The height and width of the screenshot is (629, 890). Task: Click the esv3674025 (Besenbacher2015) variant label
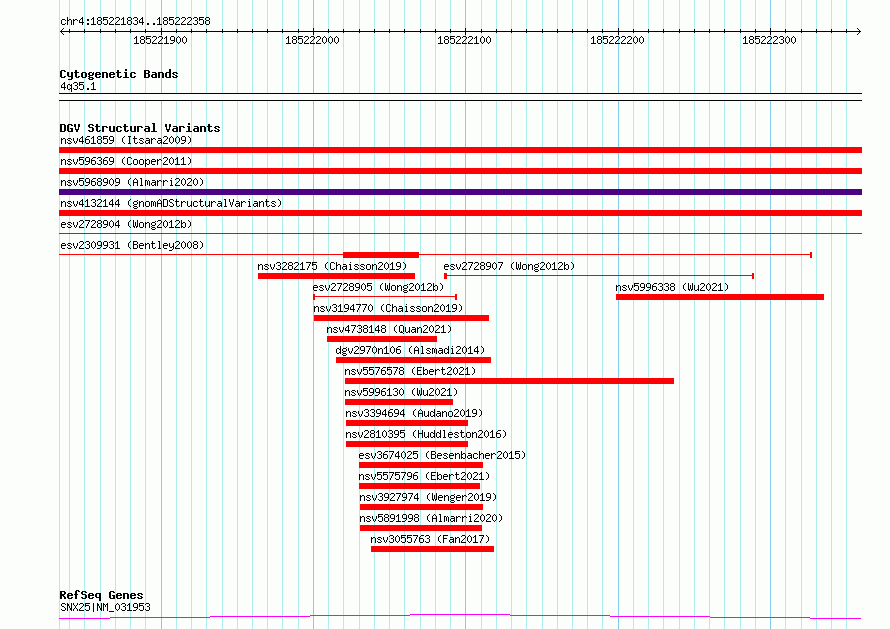tap(441, 455)
